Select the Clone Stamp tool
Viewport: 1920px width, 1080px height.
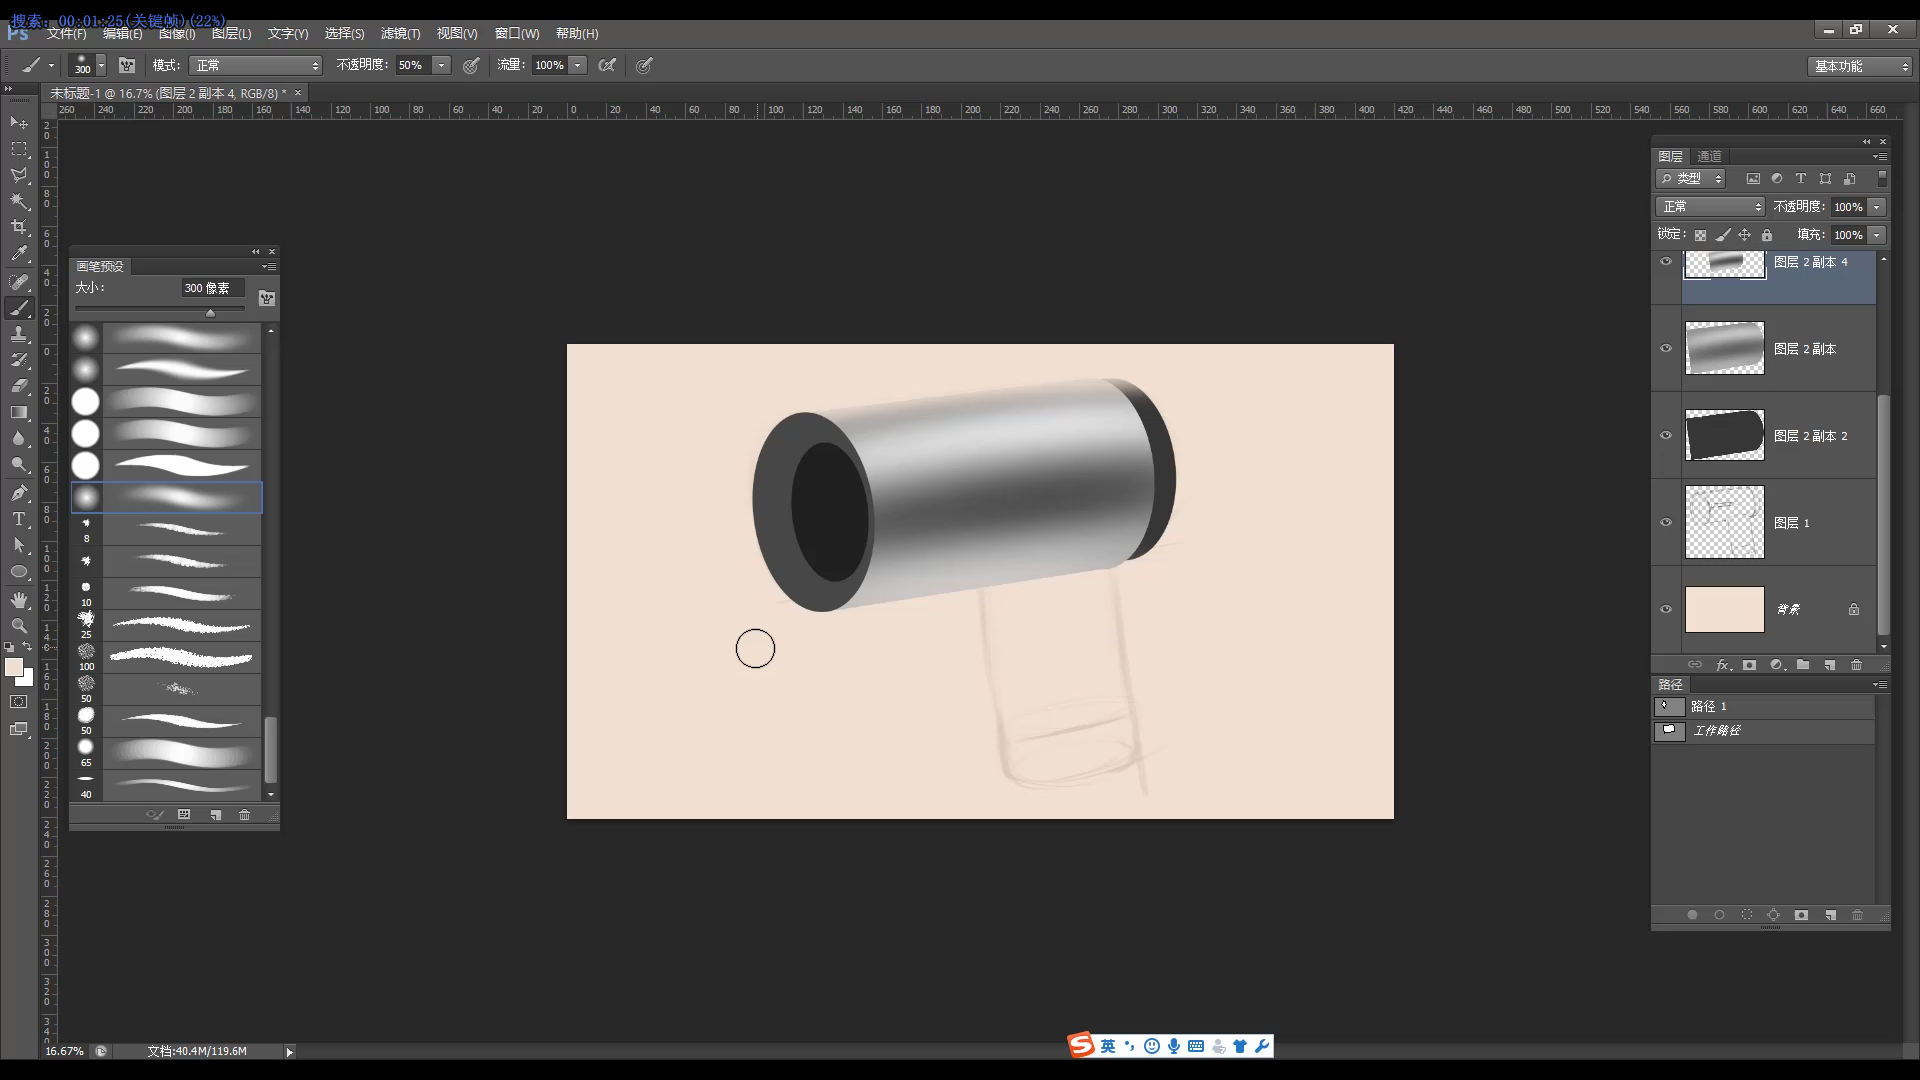[x=19, y=334]
